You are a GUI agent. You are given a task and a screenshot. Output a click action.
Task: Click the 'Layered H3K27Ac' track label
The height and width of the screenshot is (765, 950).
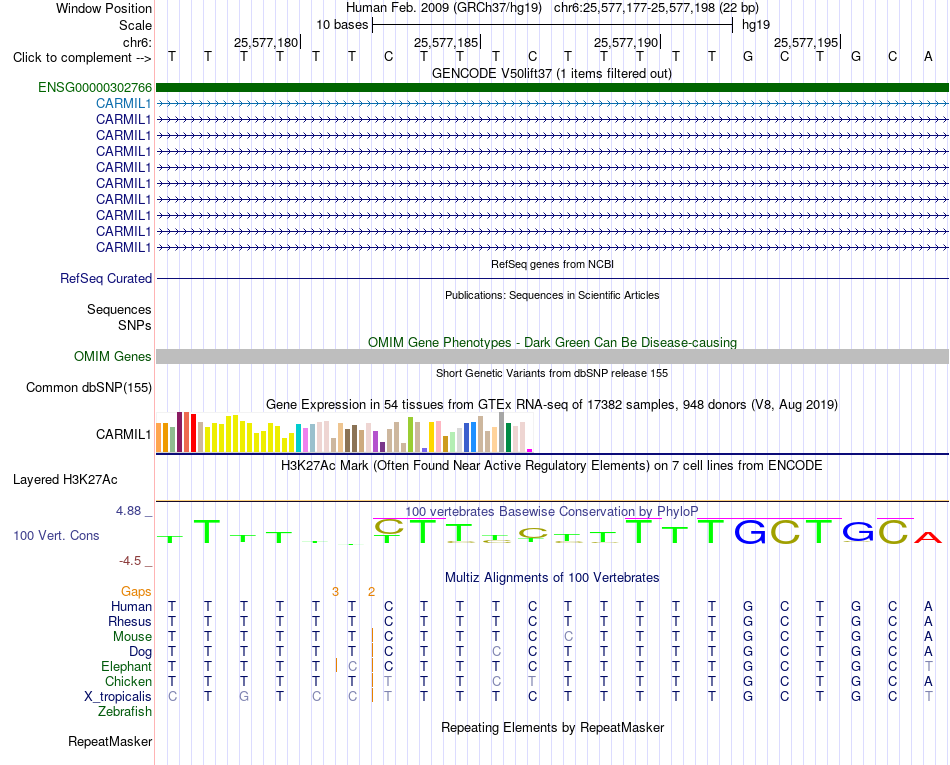pos(65,480)
